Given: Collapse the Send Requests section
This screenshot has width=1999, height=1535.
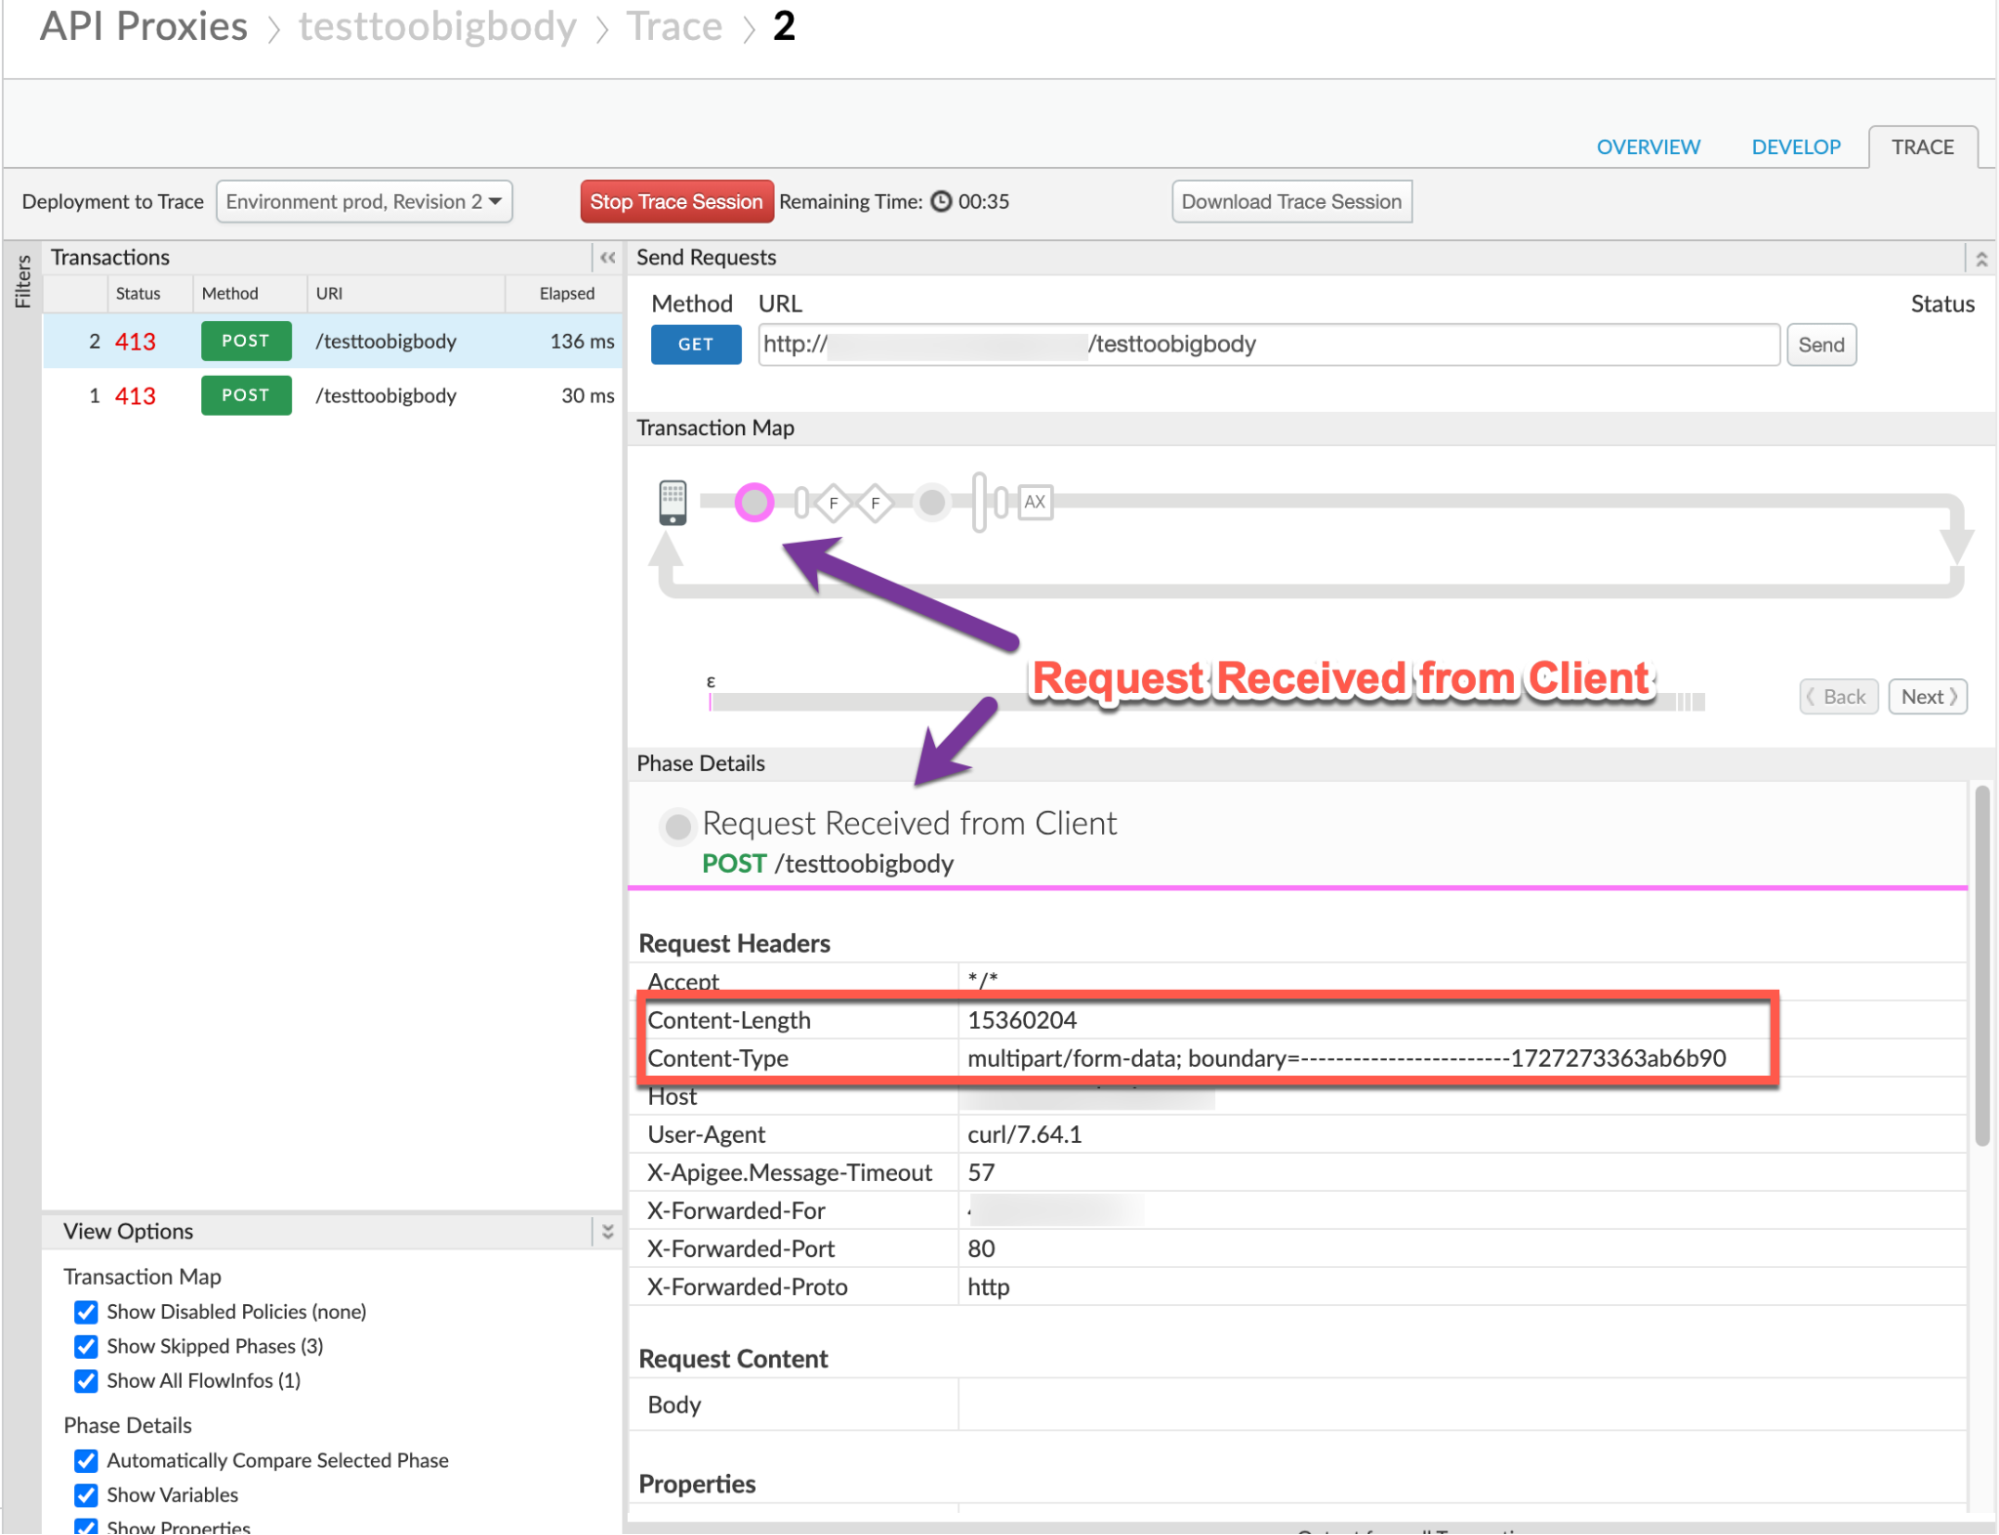Looking at the screenshot, I should click(x=1980, y=259).
